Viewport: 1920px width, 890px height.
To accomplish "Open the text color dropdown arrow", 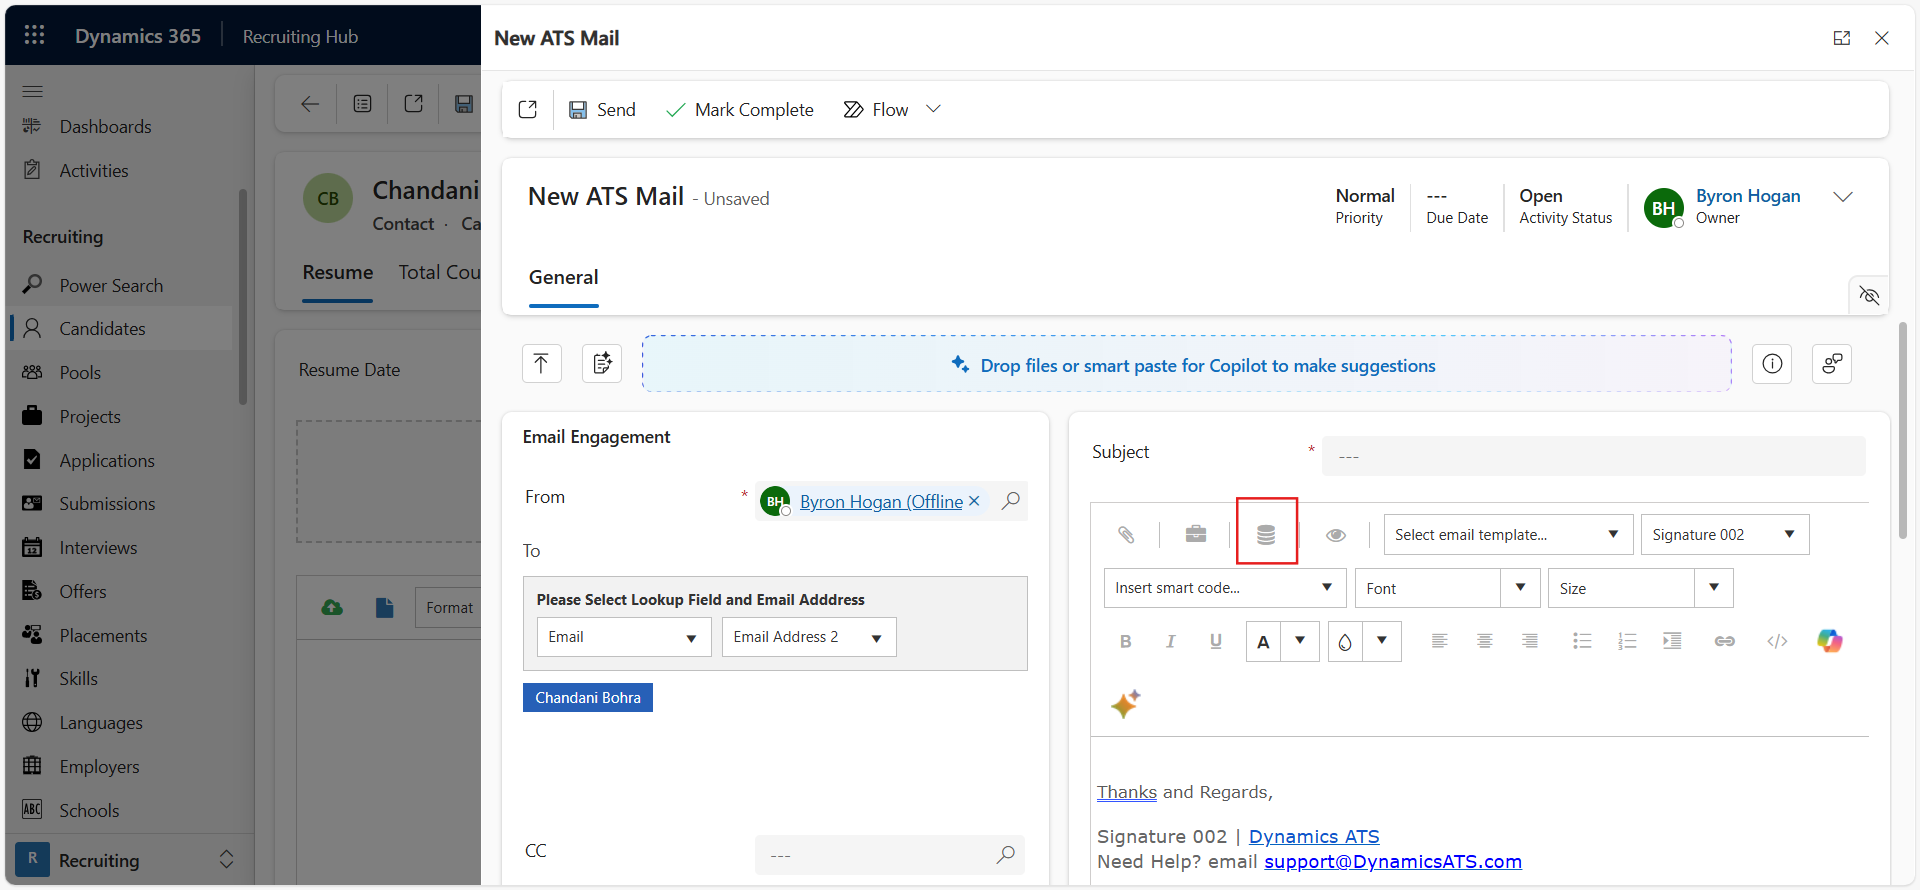I will (x=1300, y=641).
